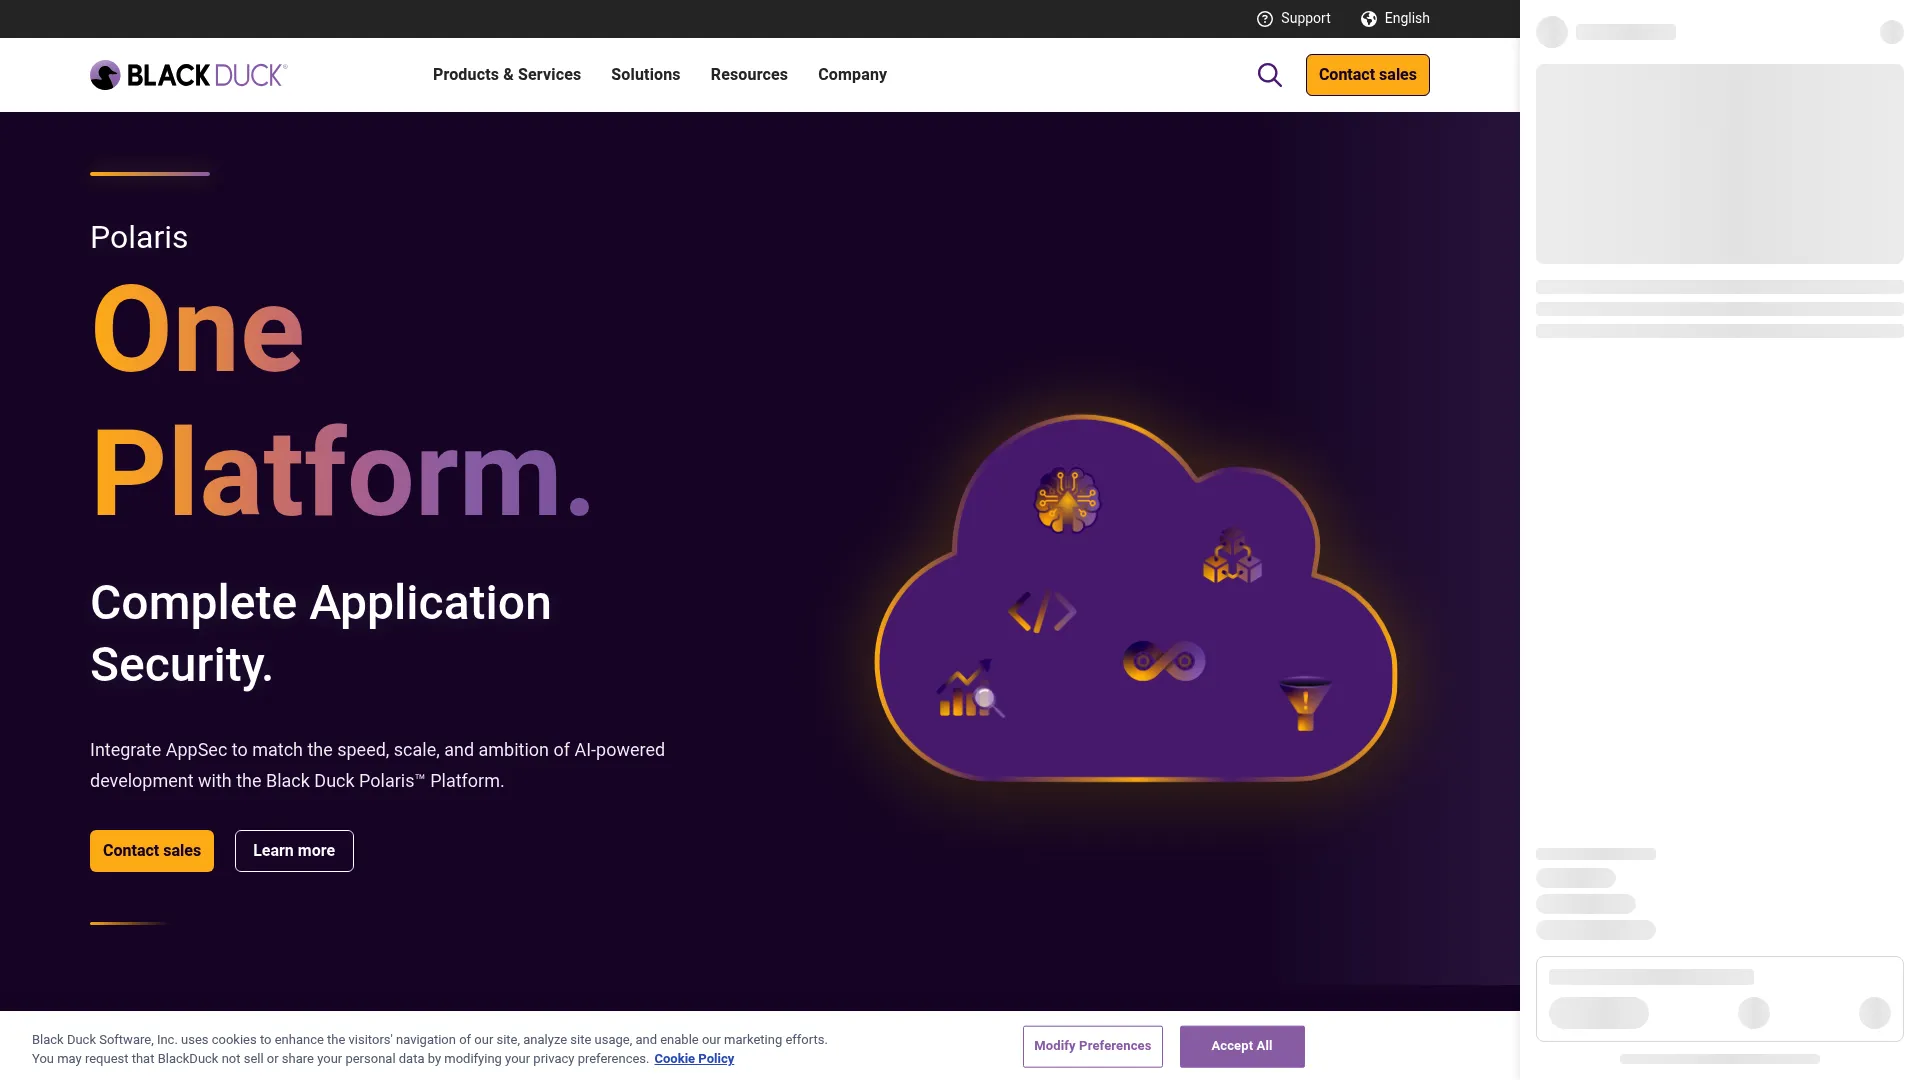Image resolution: width=1920 pixels, height=1080 pixels.
Task: Click the funnel alert icon in cloud
Action: point(1304,704)
